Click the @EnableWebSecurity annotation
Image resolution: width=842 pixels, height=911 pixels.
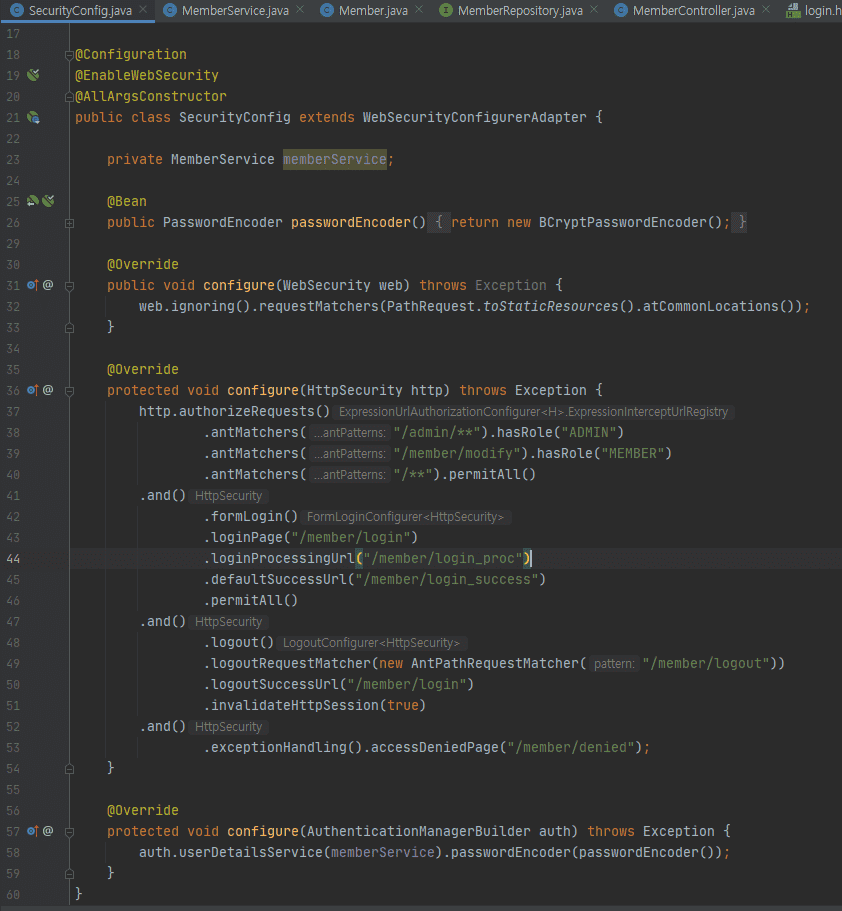pos(146,76)
